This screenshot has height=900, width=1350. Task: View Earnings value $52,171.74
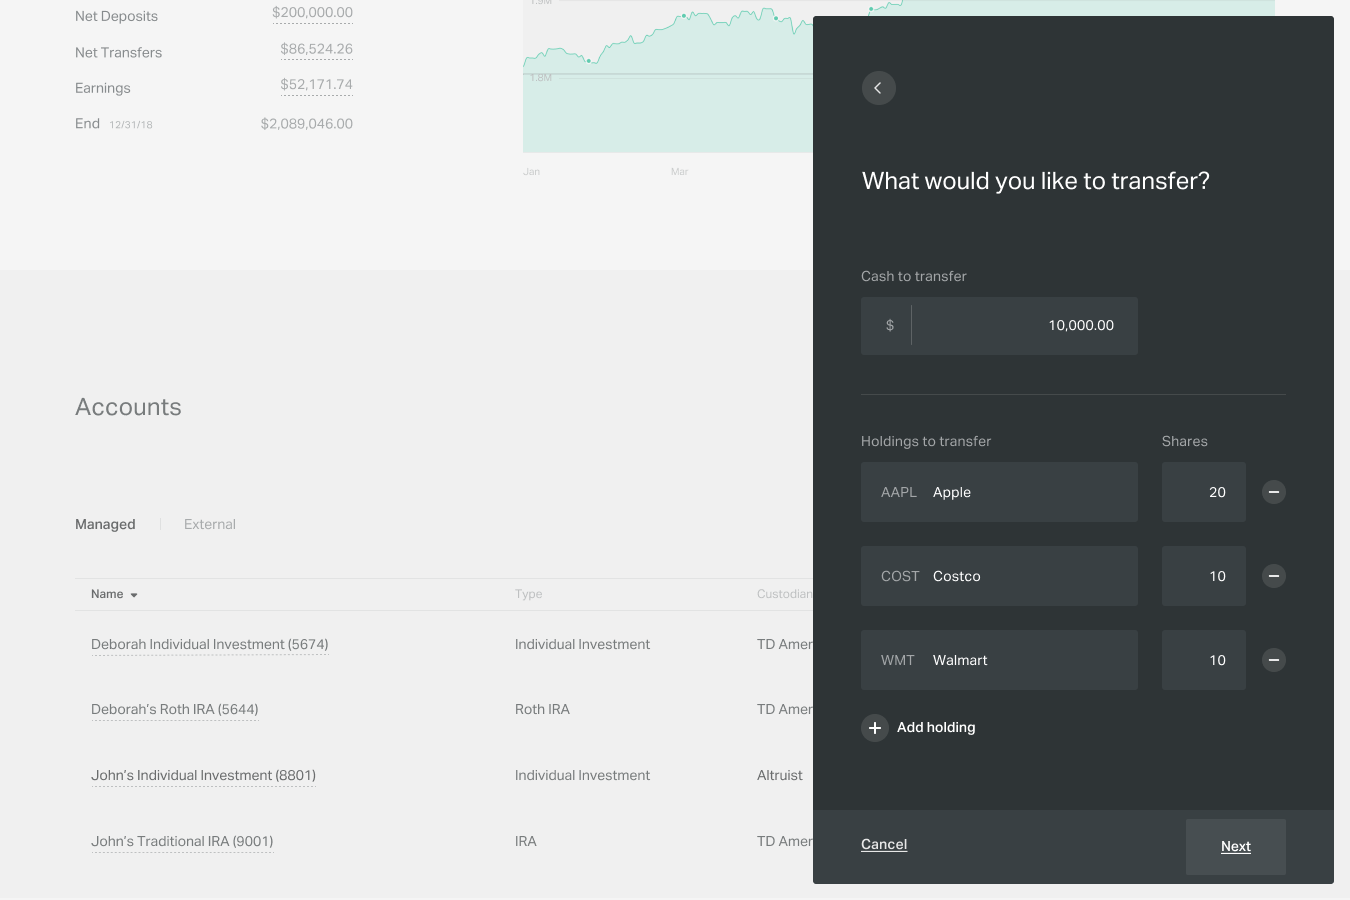(x=316, y=85)
